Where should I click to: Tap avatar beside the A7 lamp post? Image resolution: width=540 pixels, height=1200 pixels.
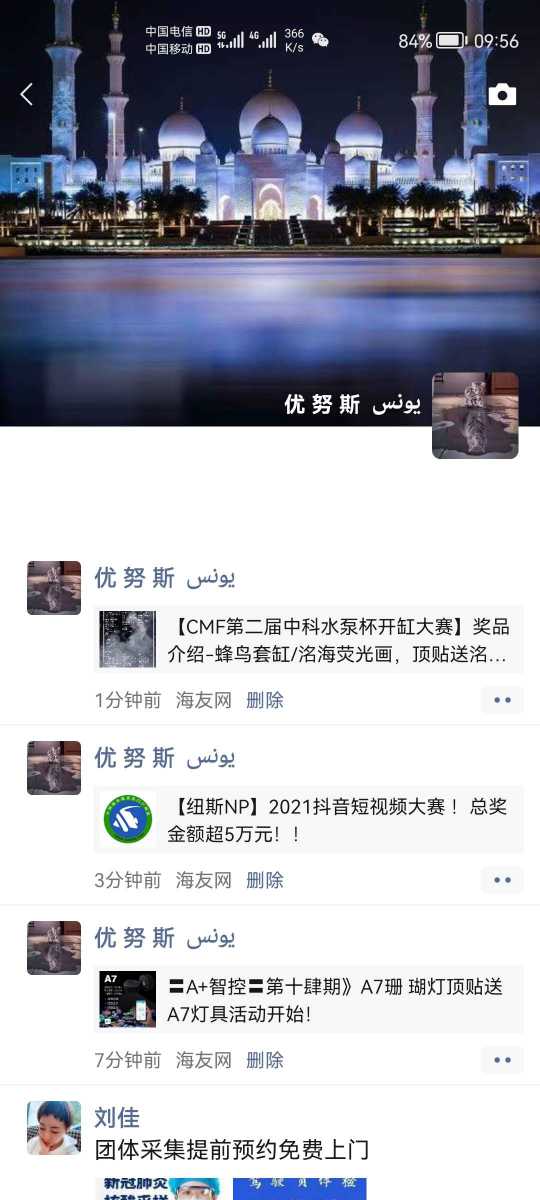coord(54,948)
